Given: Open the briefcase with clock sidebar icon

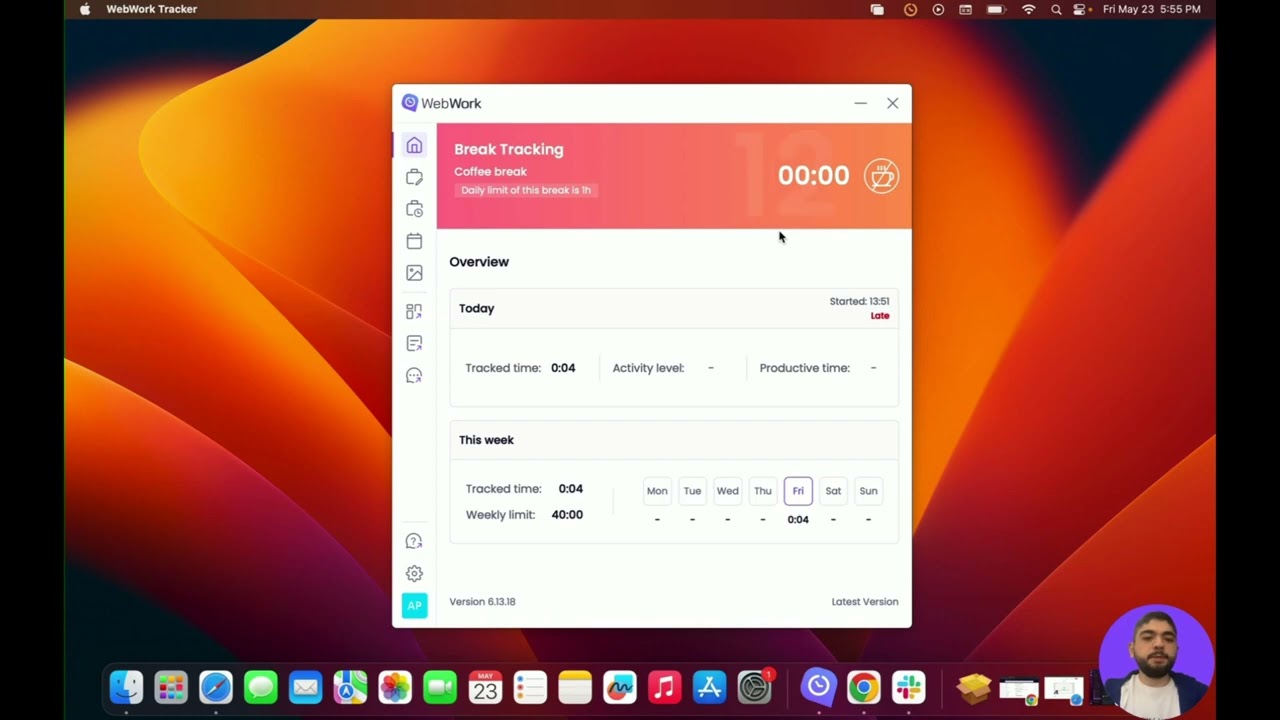Looking at the screenshot, I should pyautogui.click(x=414, y=209).
